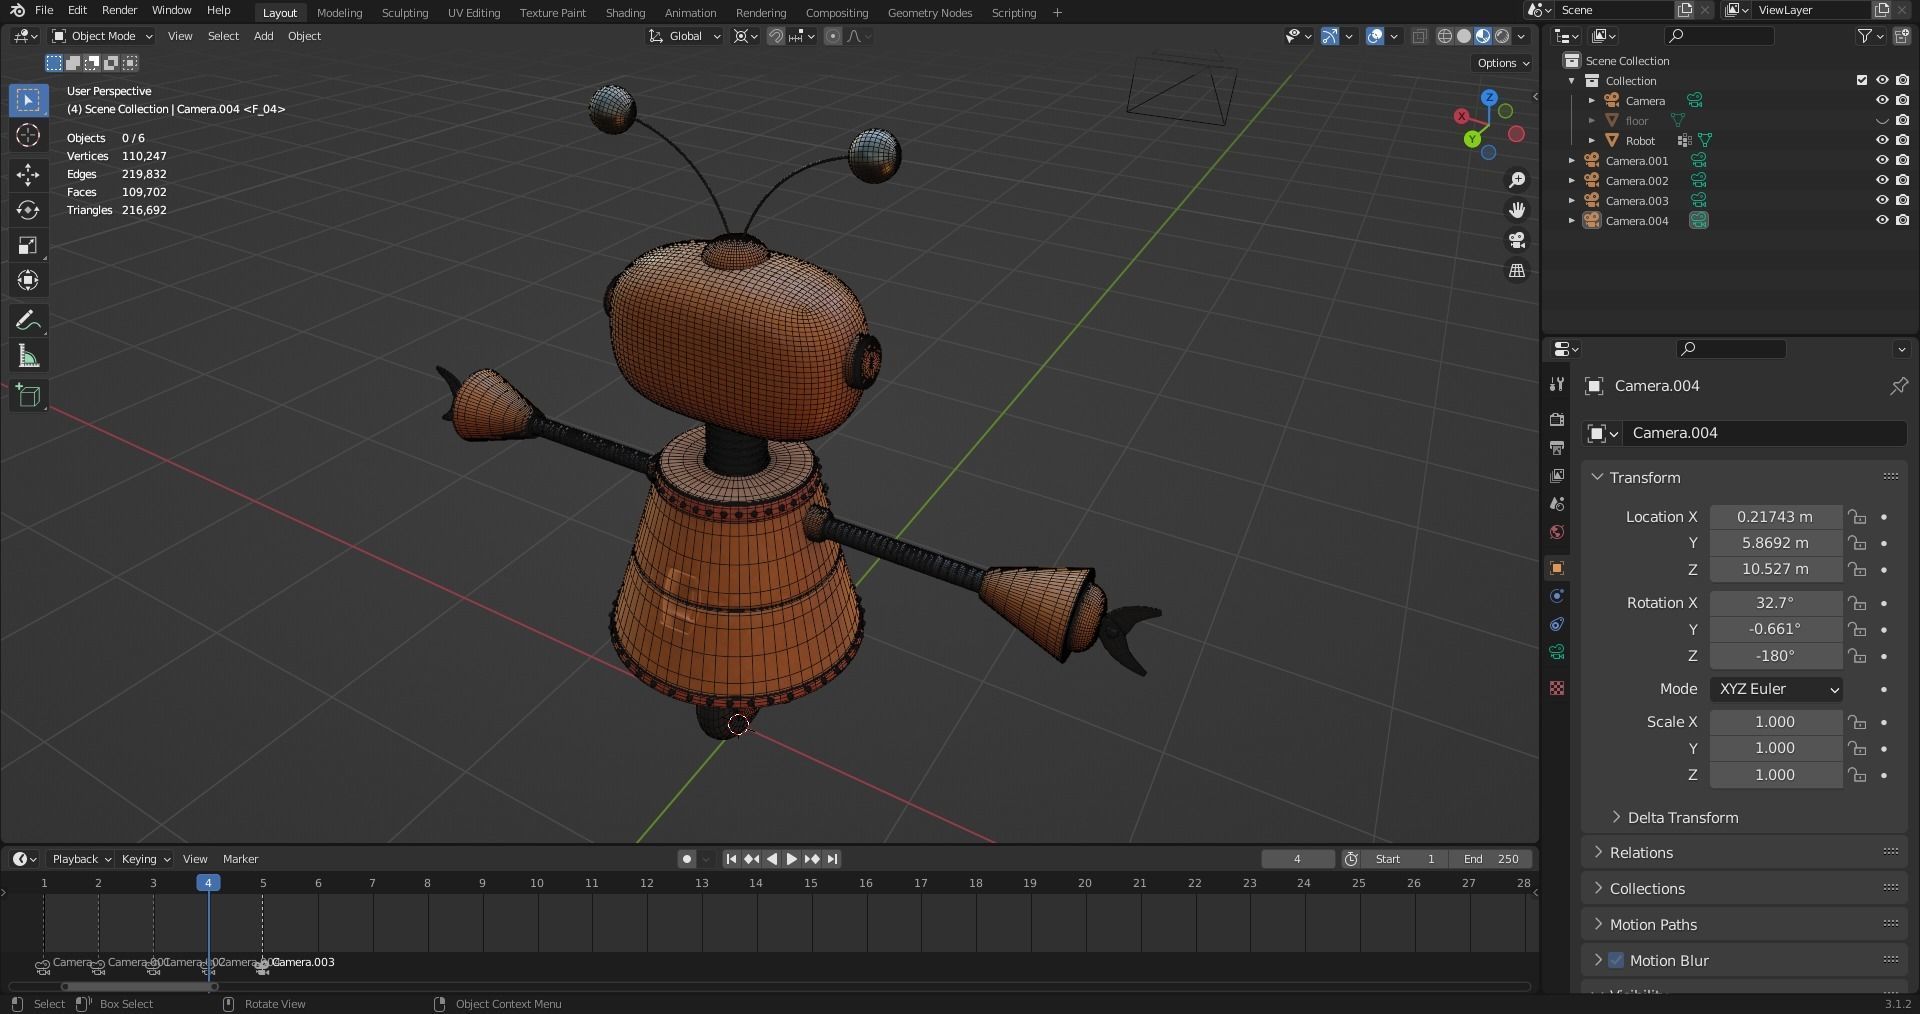
Task: Jump to the timeline end frame
Action: point(832,859)
